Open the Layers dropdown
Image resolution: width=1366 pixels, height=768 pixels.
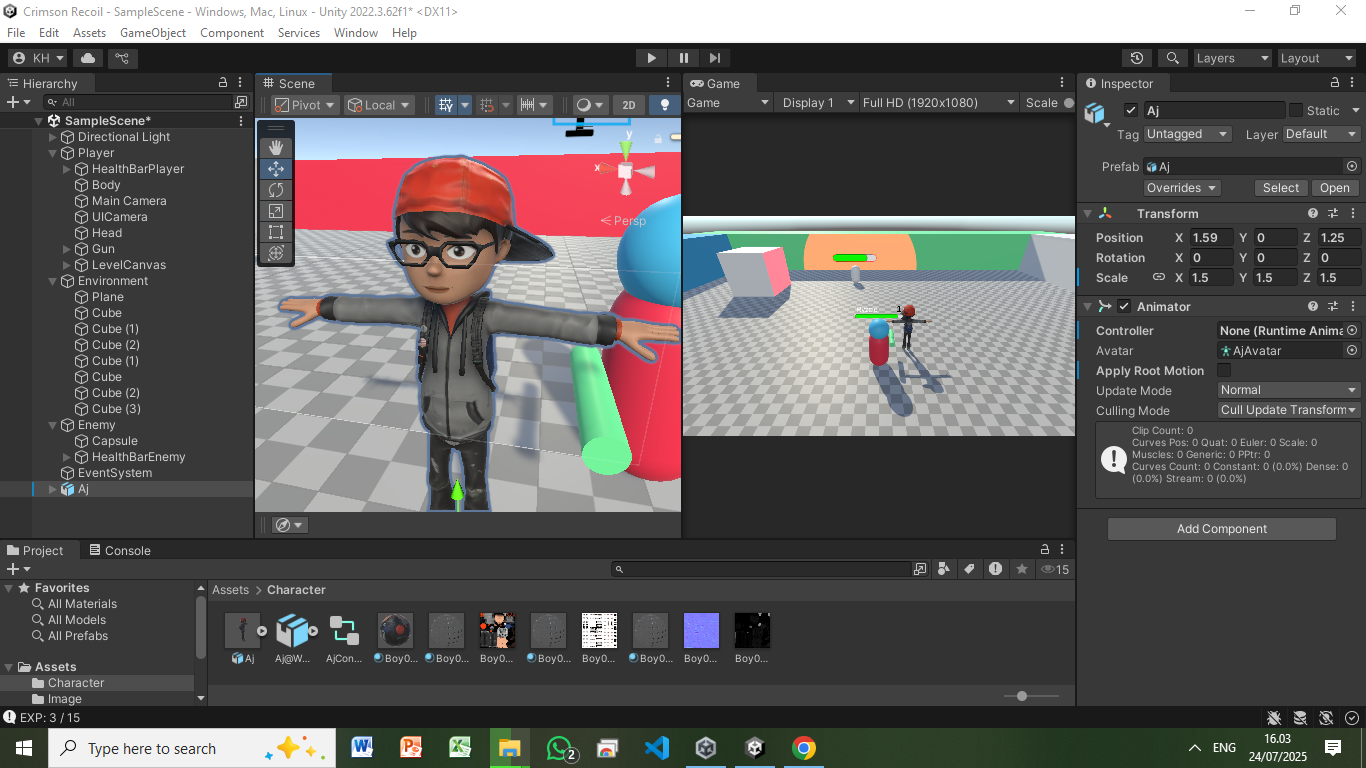(x=1232, y=58)
